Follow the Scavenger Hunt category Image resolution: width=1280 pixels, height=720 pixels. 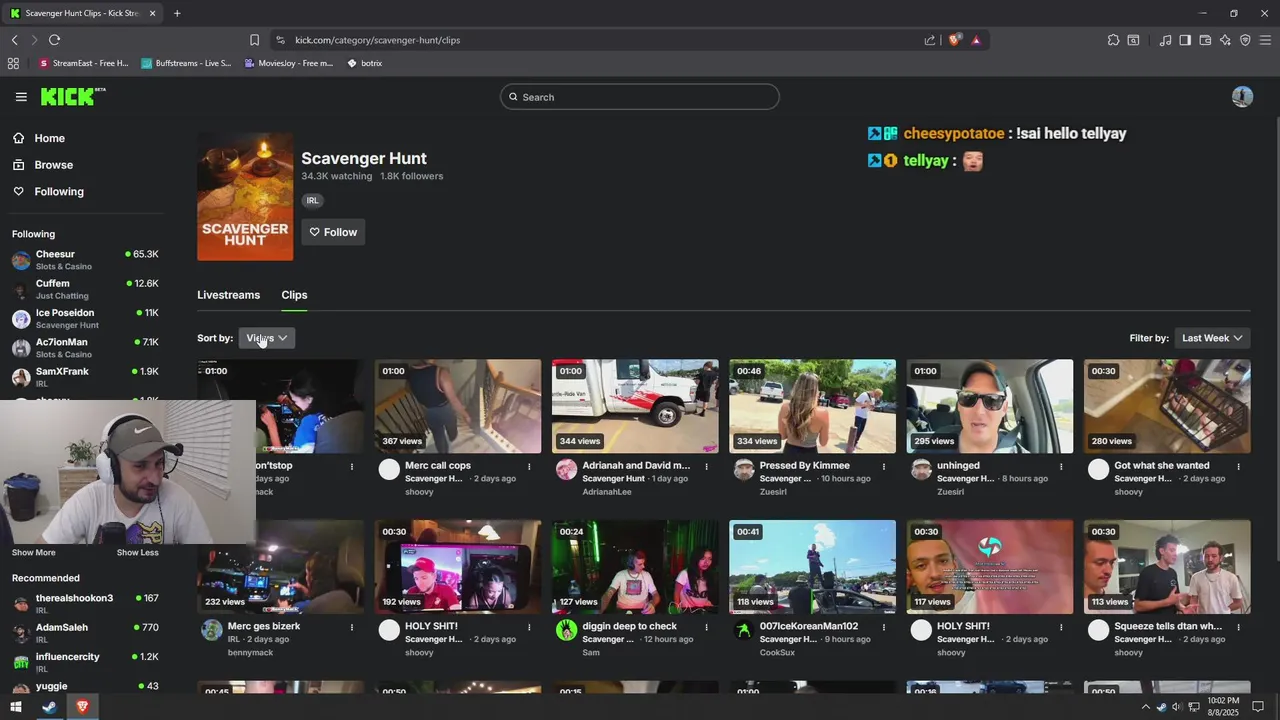click(333, 232)
